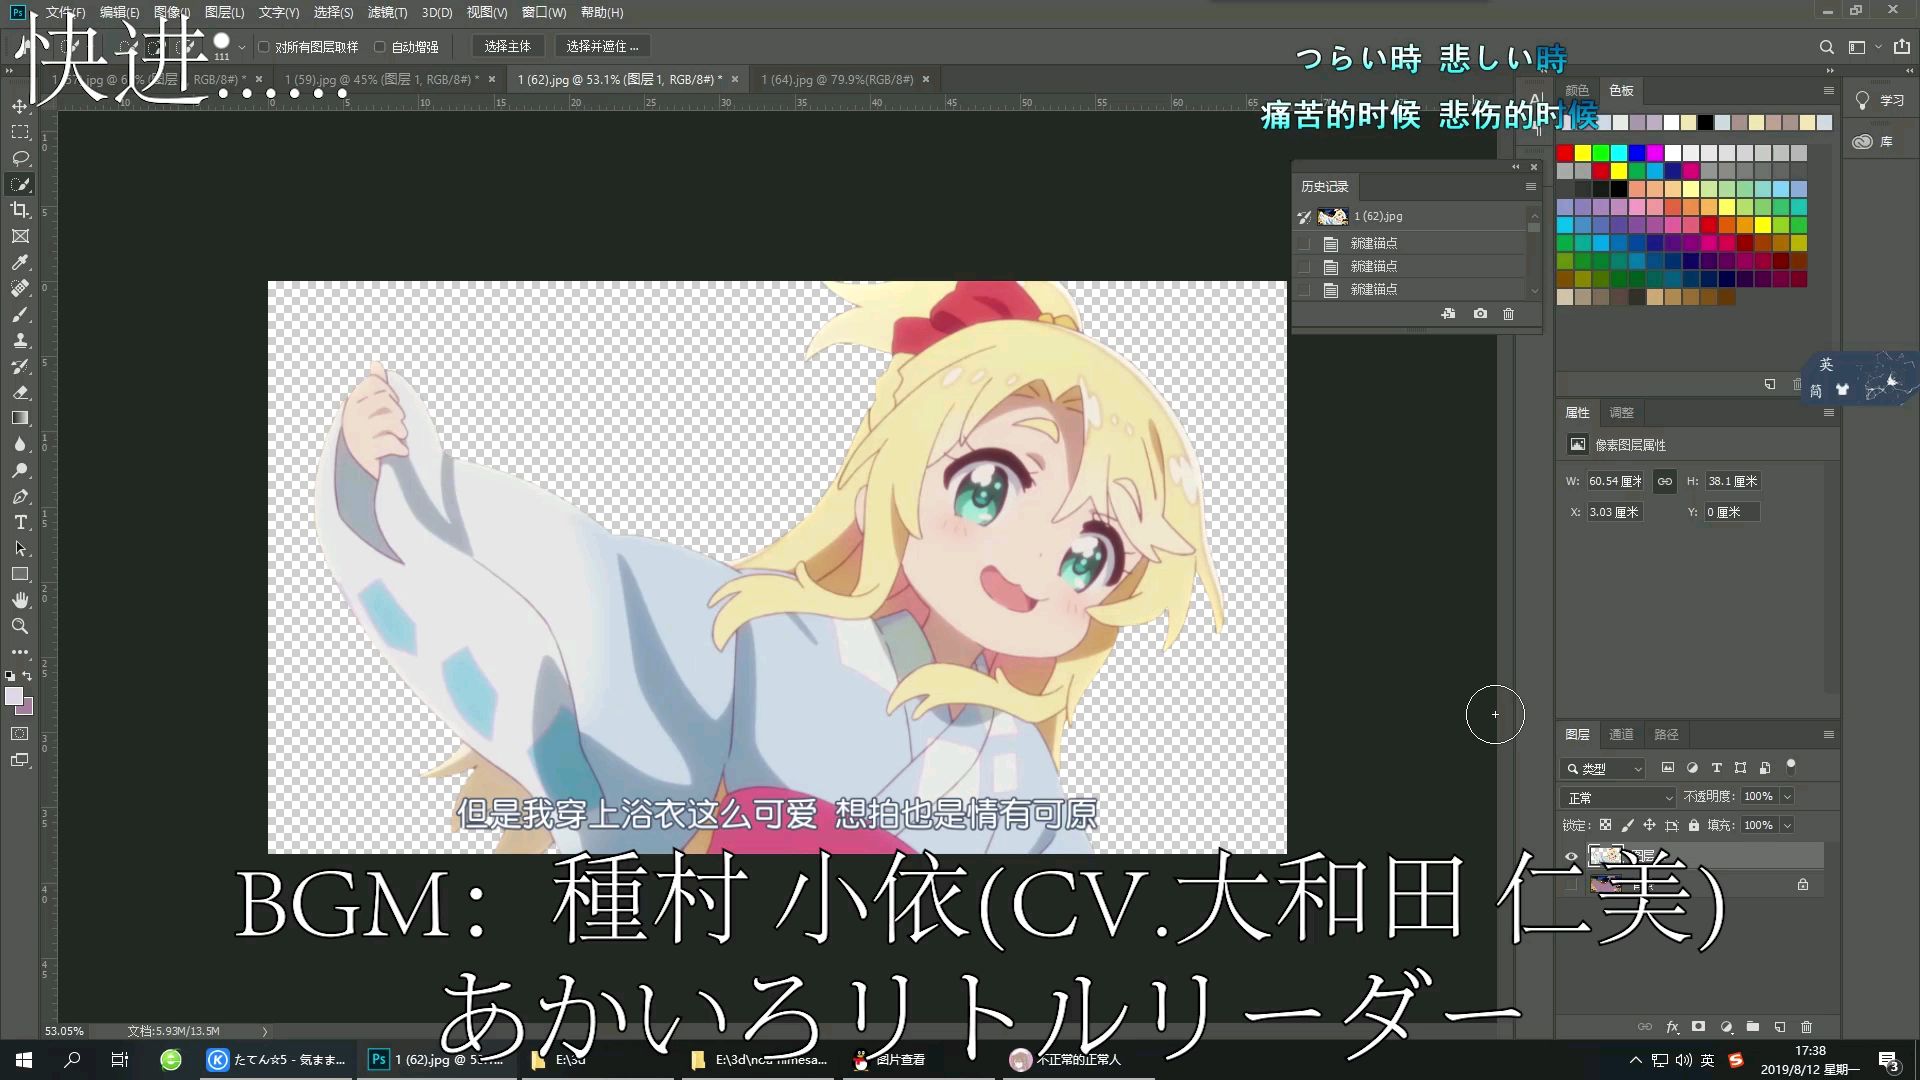Click the 选择并遮住 button
Viewport: 1920px width, 1080px height.
click(602, 46)
